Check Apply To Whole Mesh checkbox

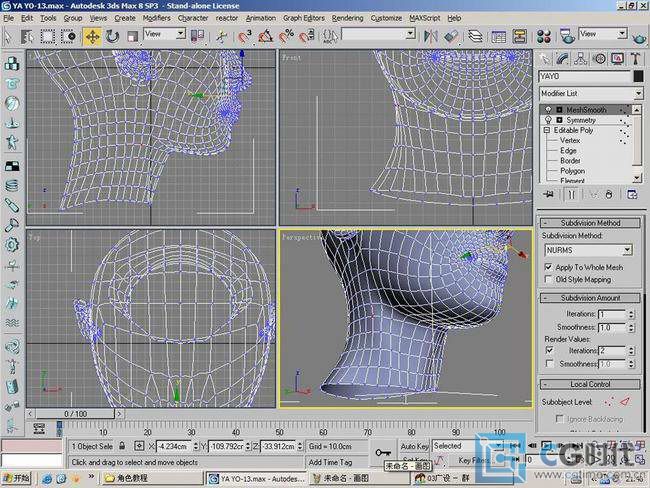click(548, 267)
